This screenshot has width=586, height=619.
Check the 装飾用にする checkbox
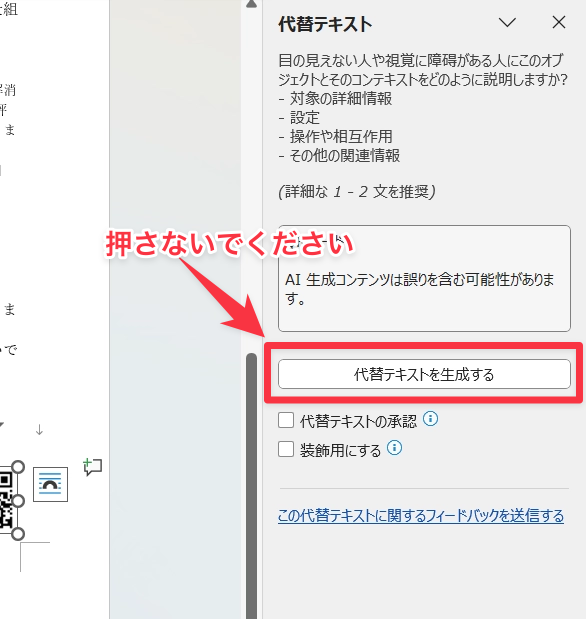(x=286, y=449)
